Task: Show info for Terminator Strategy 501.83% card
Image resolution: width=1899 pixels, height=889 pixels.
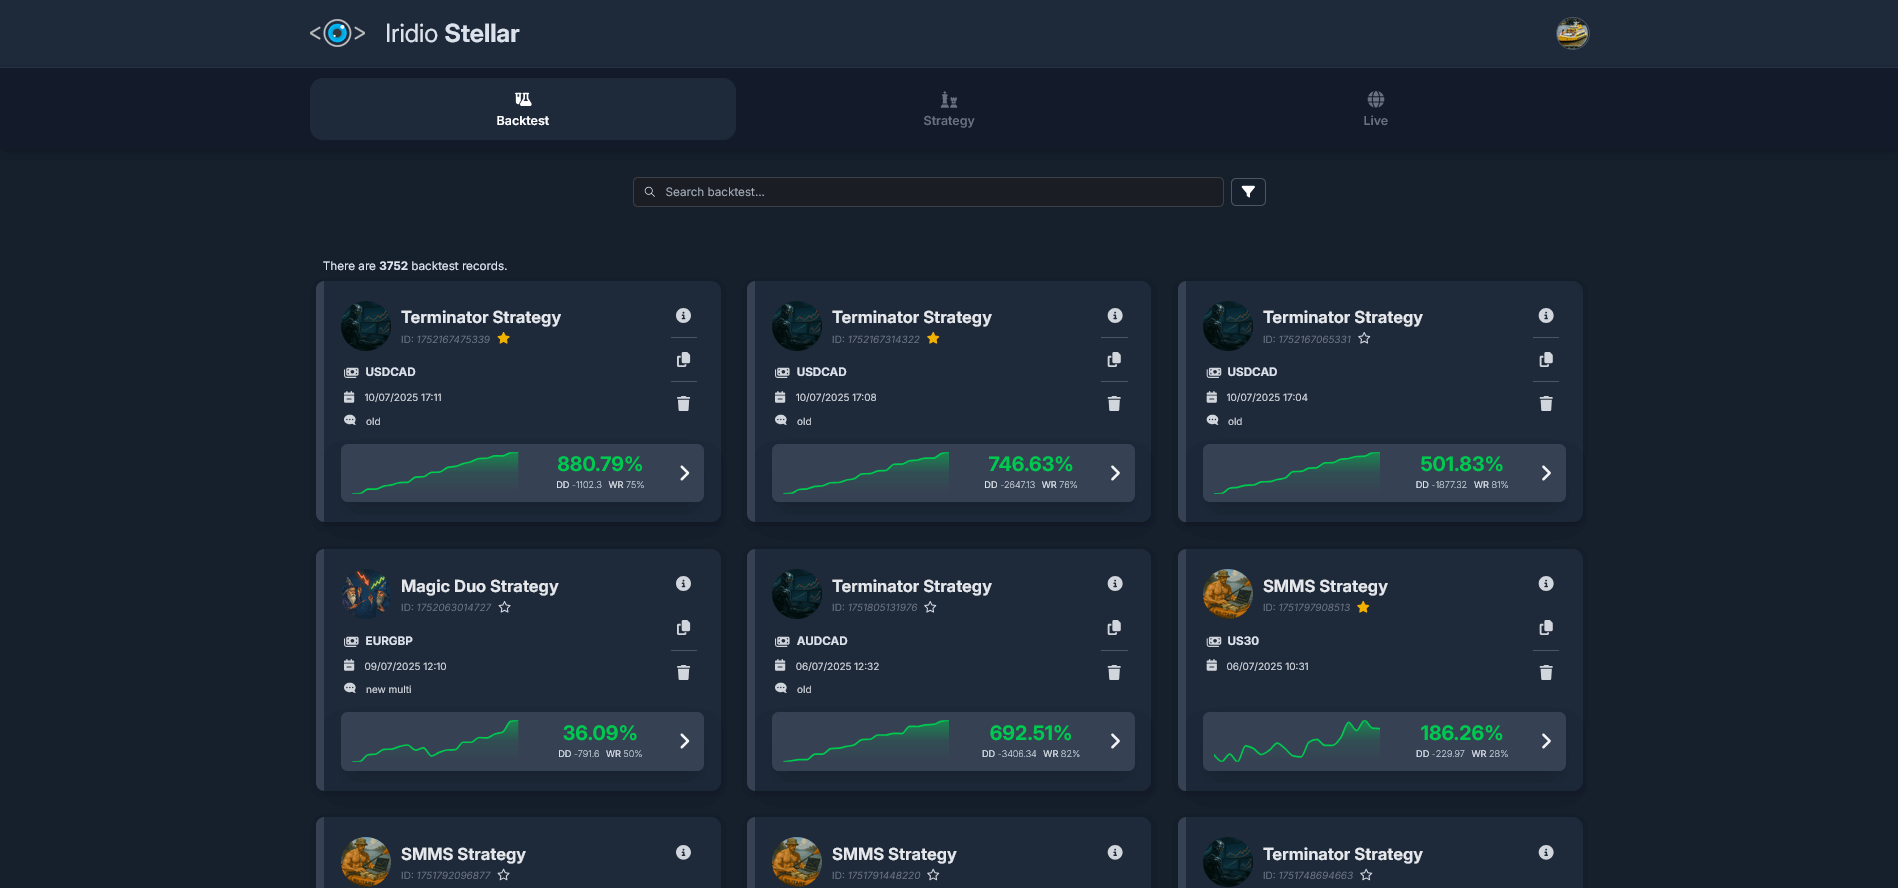Action: (x=1546, y=316)
